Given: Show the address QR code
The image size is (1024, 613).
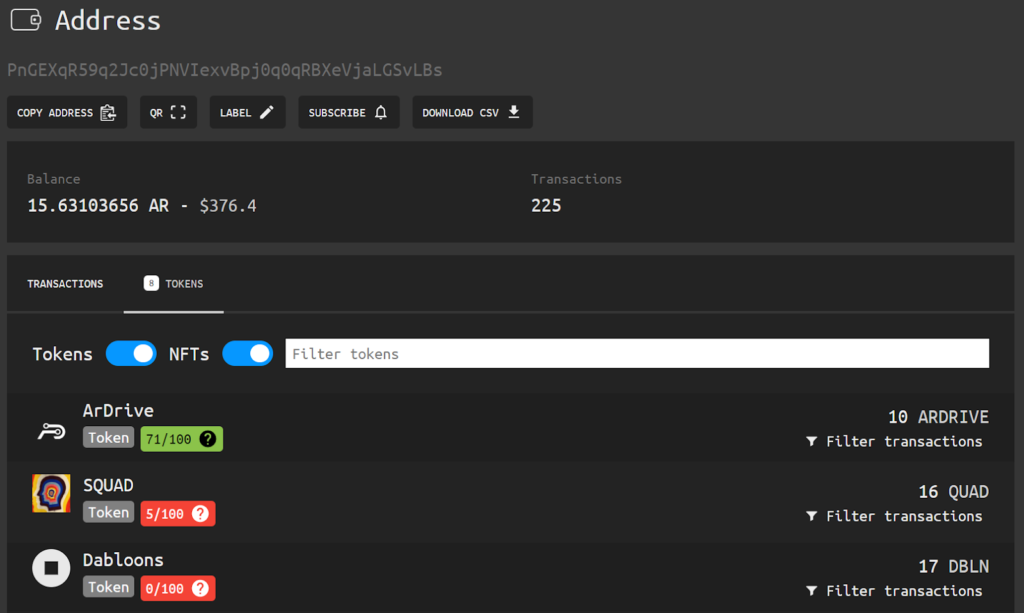Looking at the screenshot, I should [168, 113].
